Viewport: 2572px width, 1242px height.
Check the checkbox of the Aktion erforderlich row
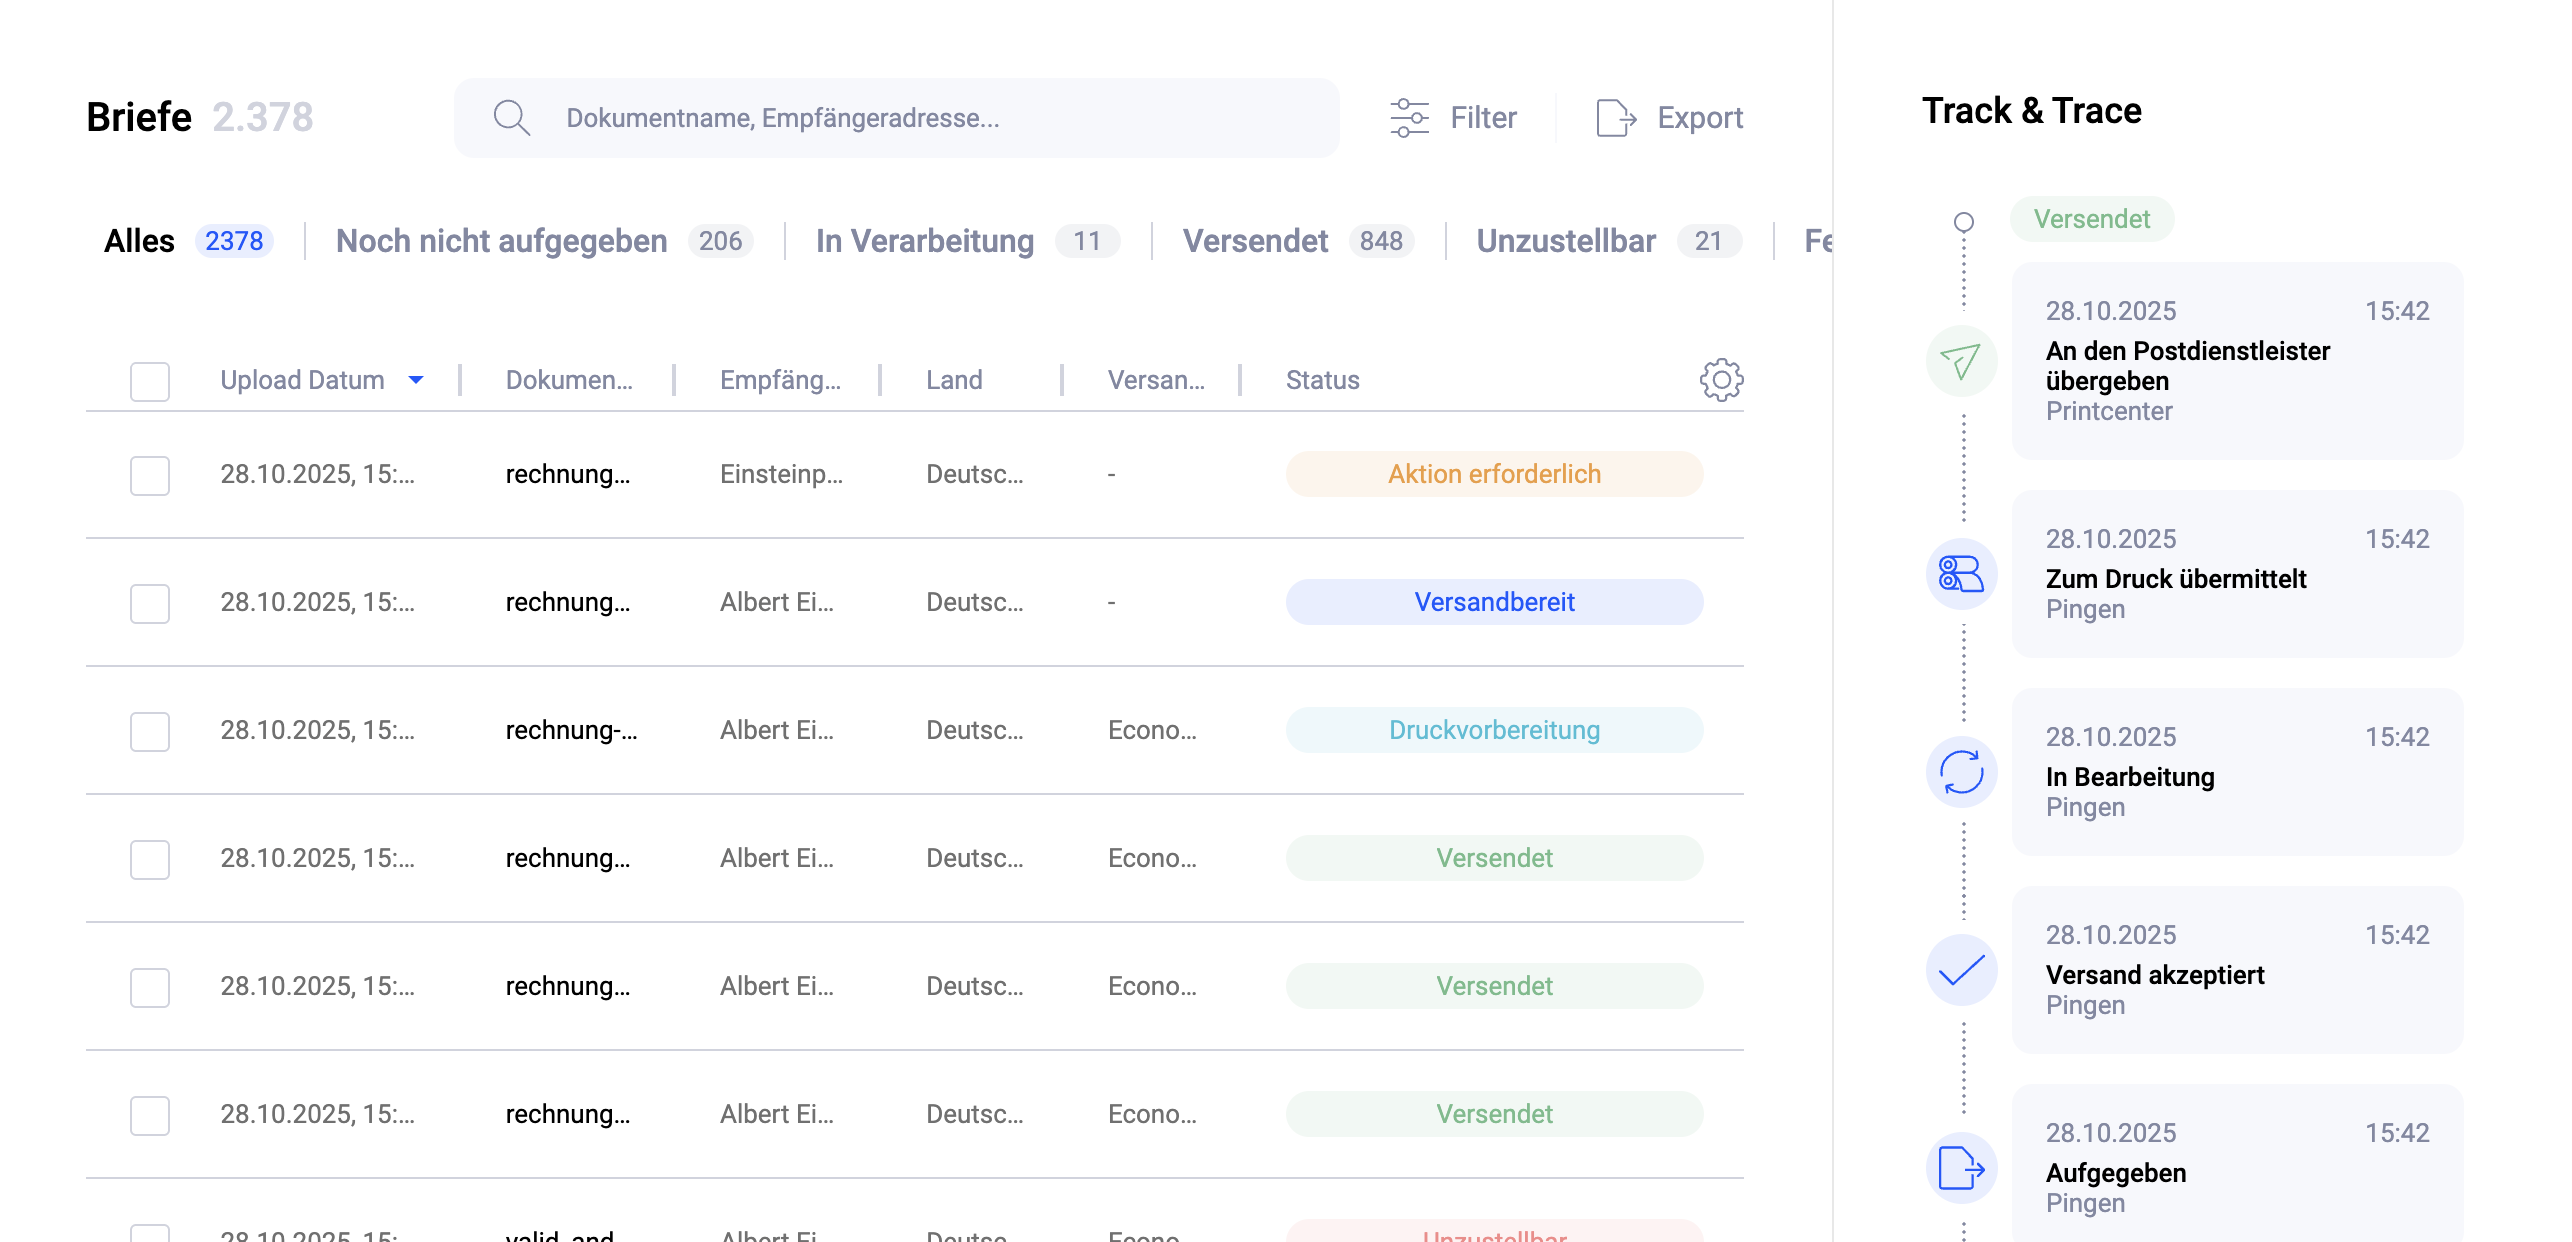tap(149, 475)
